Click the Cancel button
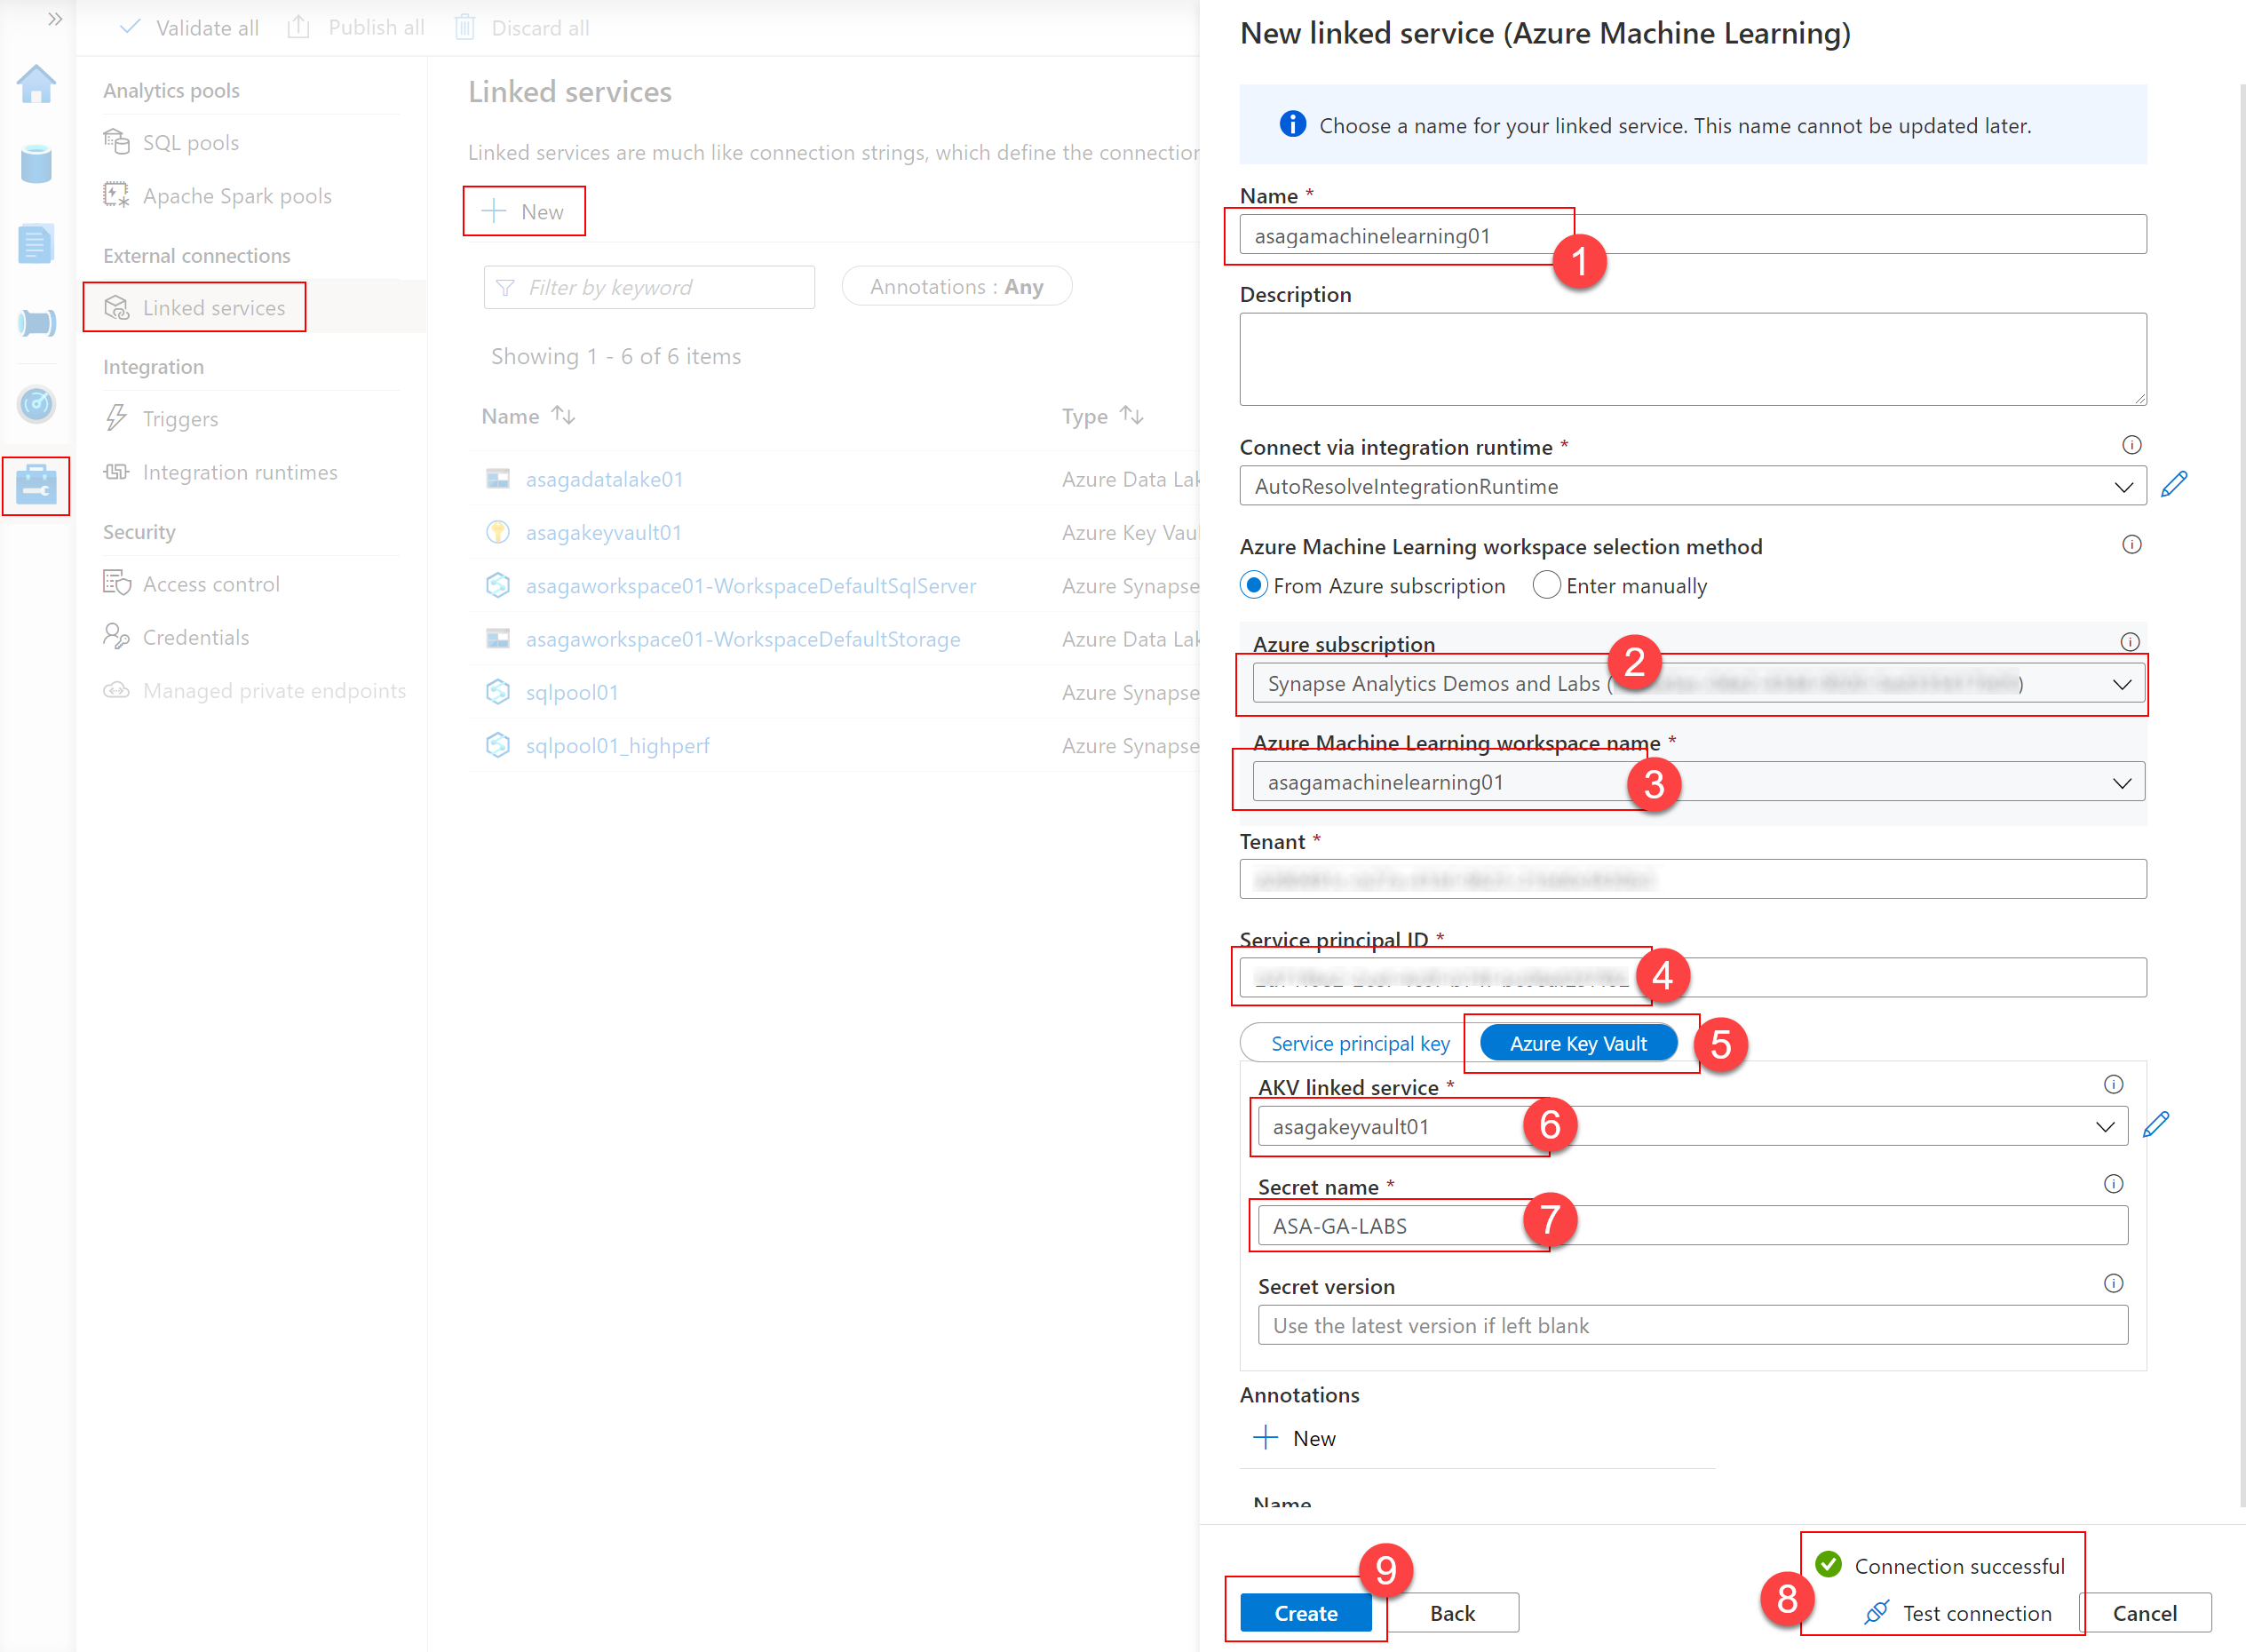The width and height of the screenshot is (2246, 1652). [2145, 1613]
